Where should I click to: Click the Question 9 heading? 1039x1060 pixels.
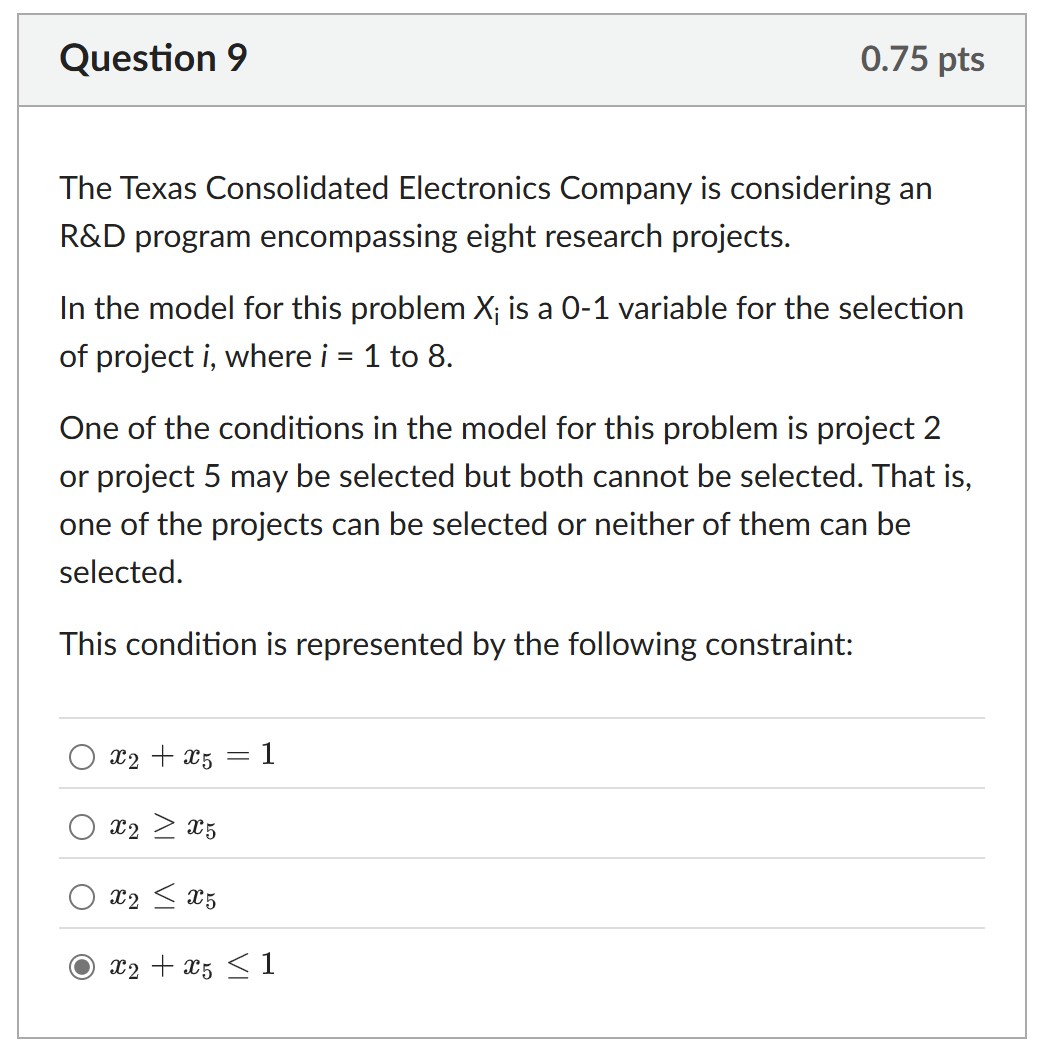pos(151,58)
